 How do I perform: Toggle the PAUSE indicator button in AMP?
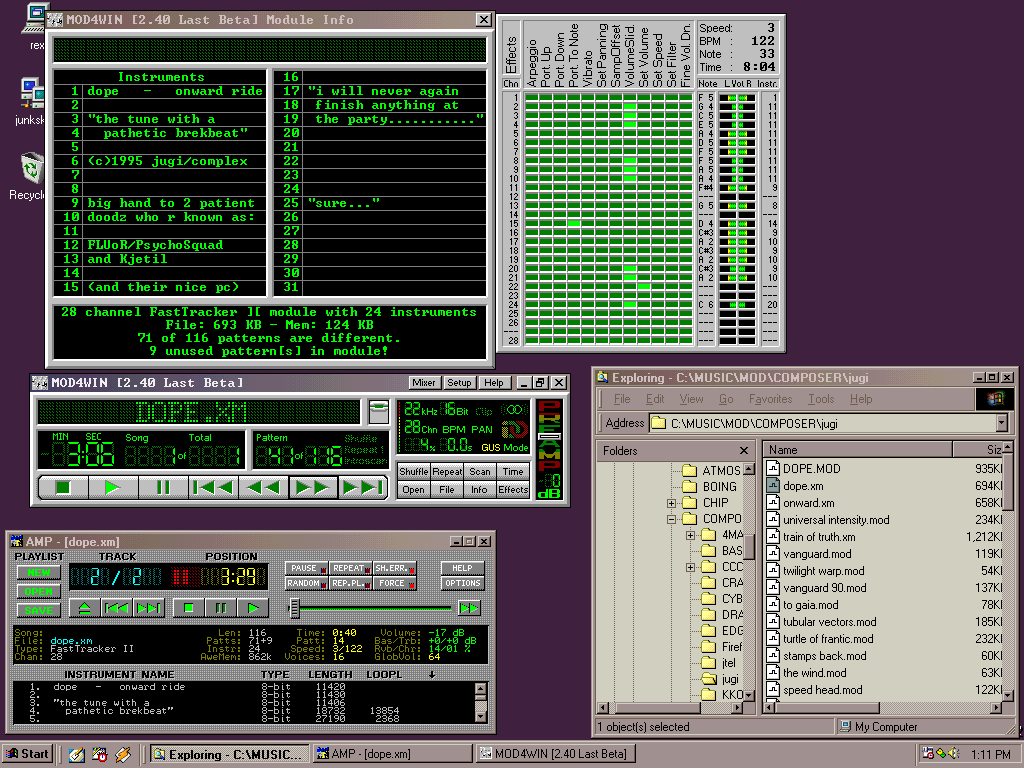click(x=306, y=568)
